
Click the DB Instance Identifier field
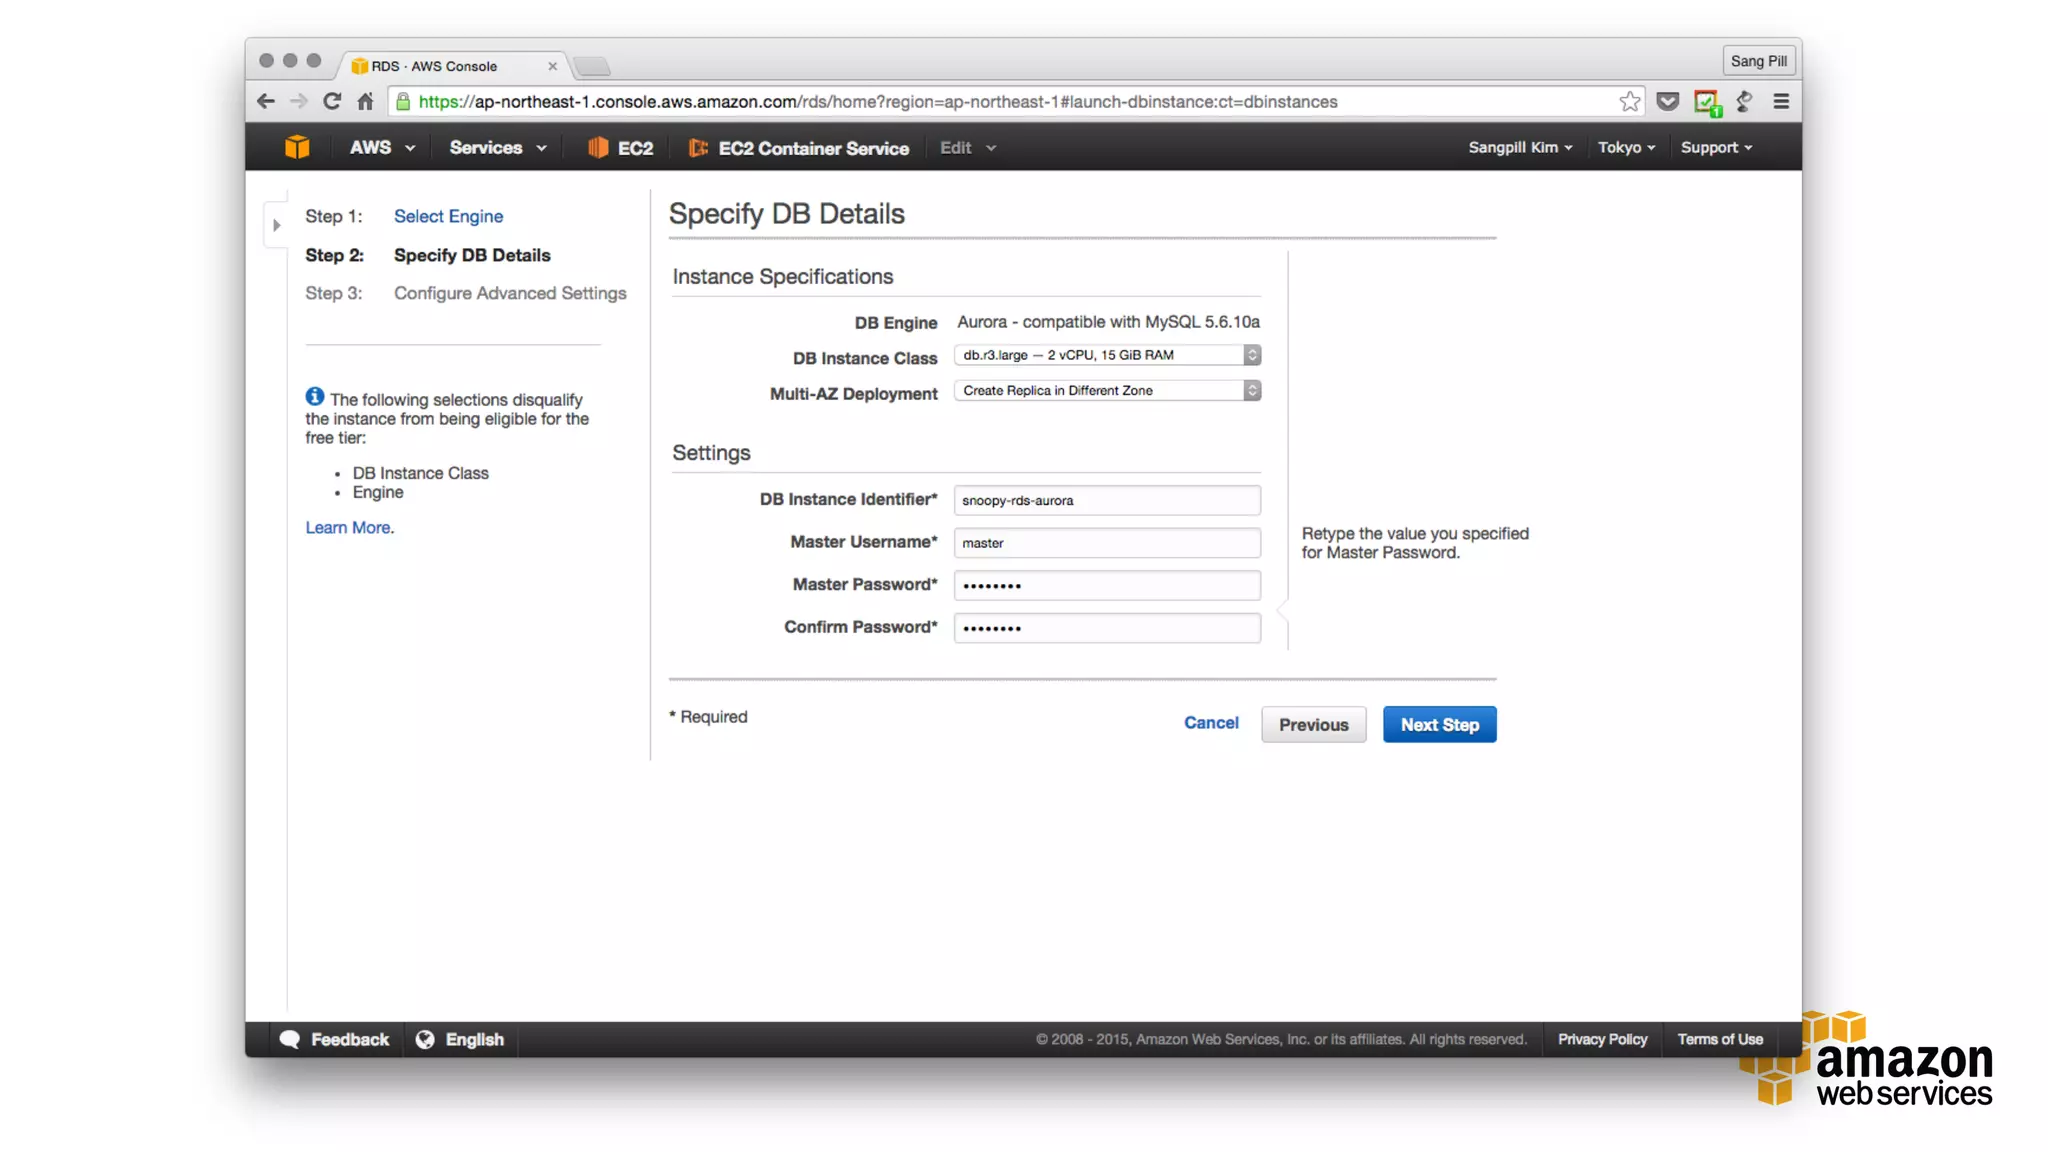point(1106,500)
